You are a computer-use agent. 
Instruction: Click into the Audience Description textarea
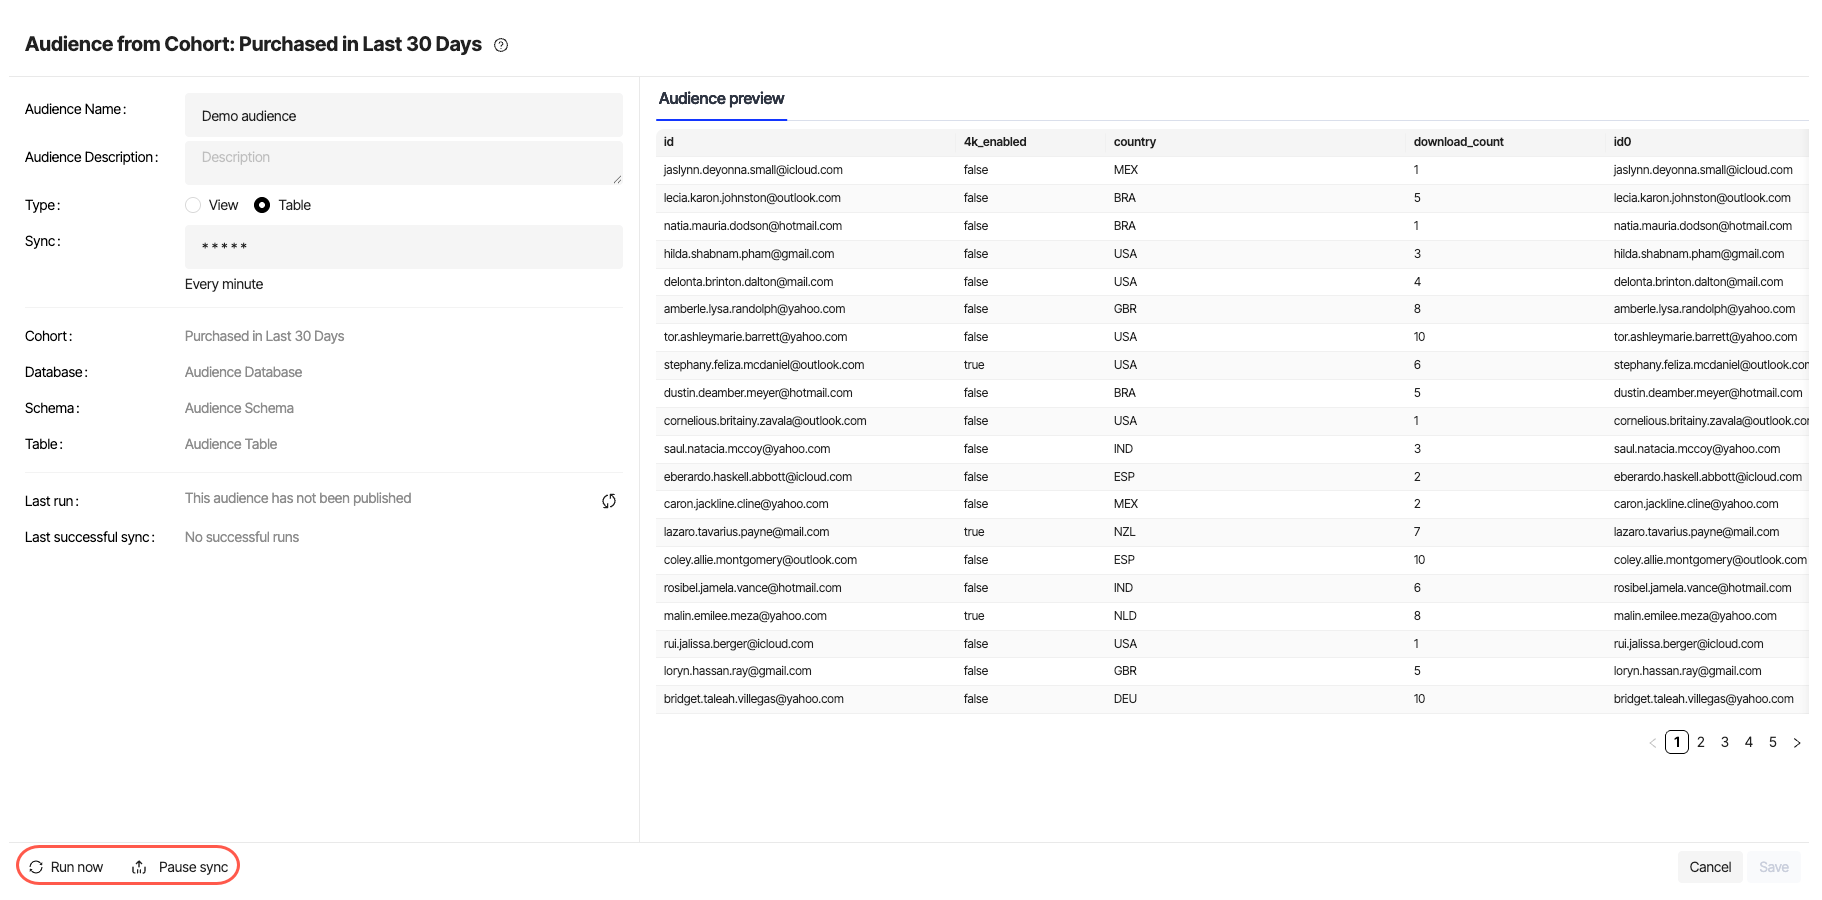(x=403, y=162)
